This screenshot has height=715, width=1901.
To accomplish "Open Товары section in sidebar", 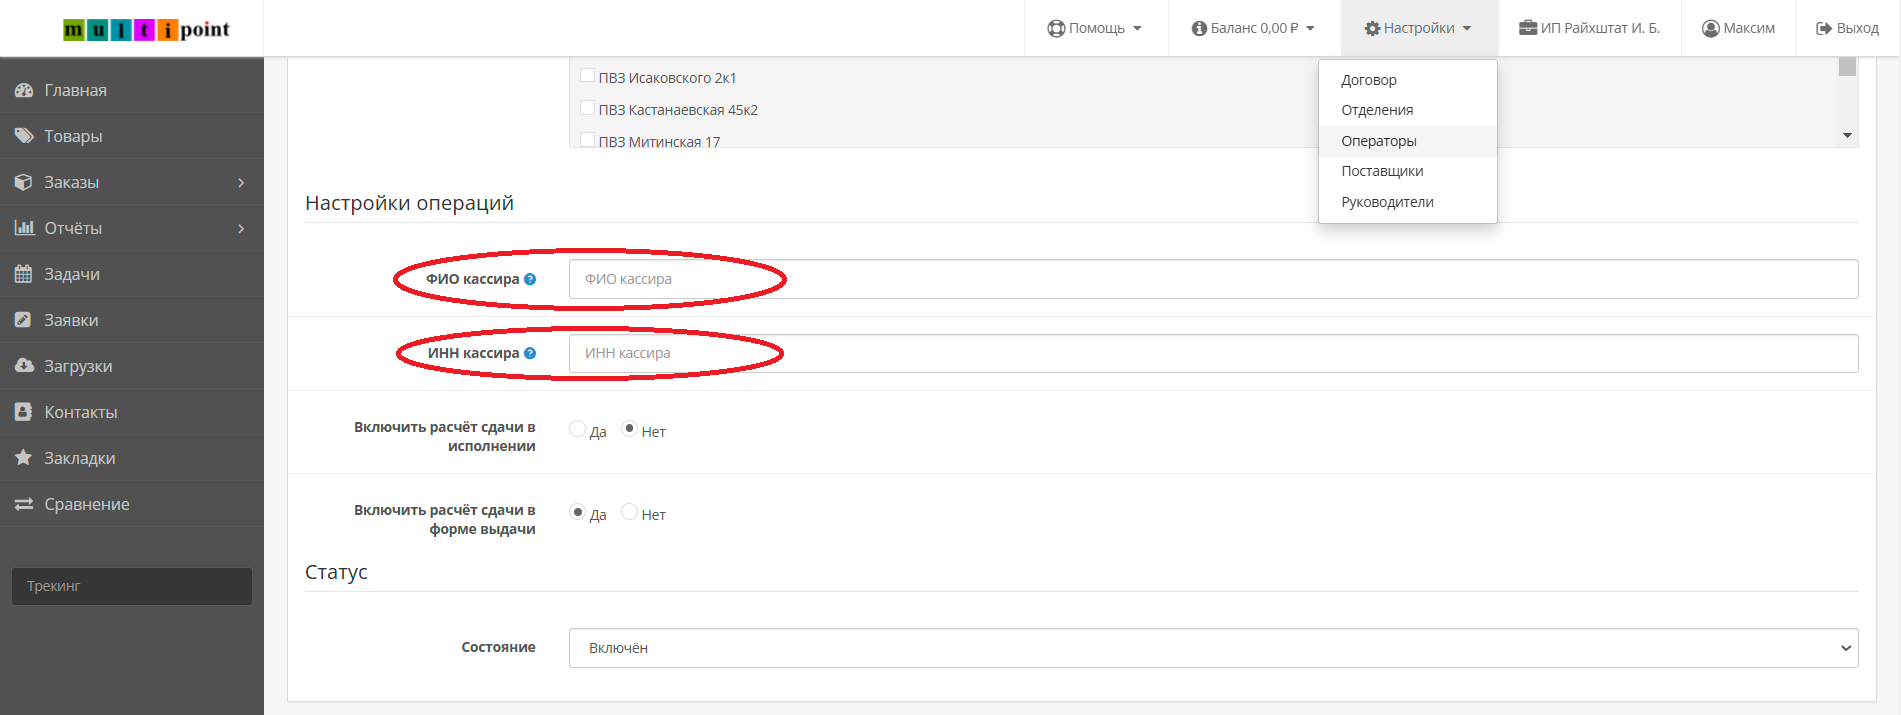I will tap(132, 136).
